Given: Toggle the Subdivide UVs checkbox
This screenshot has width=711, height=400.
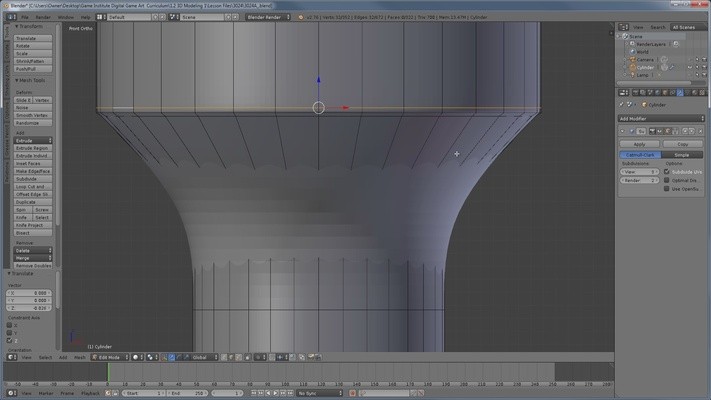Looking at the screenshot, I should coord(667,171).
